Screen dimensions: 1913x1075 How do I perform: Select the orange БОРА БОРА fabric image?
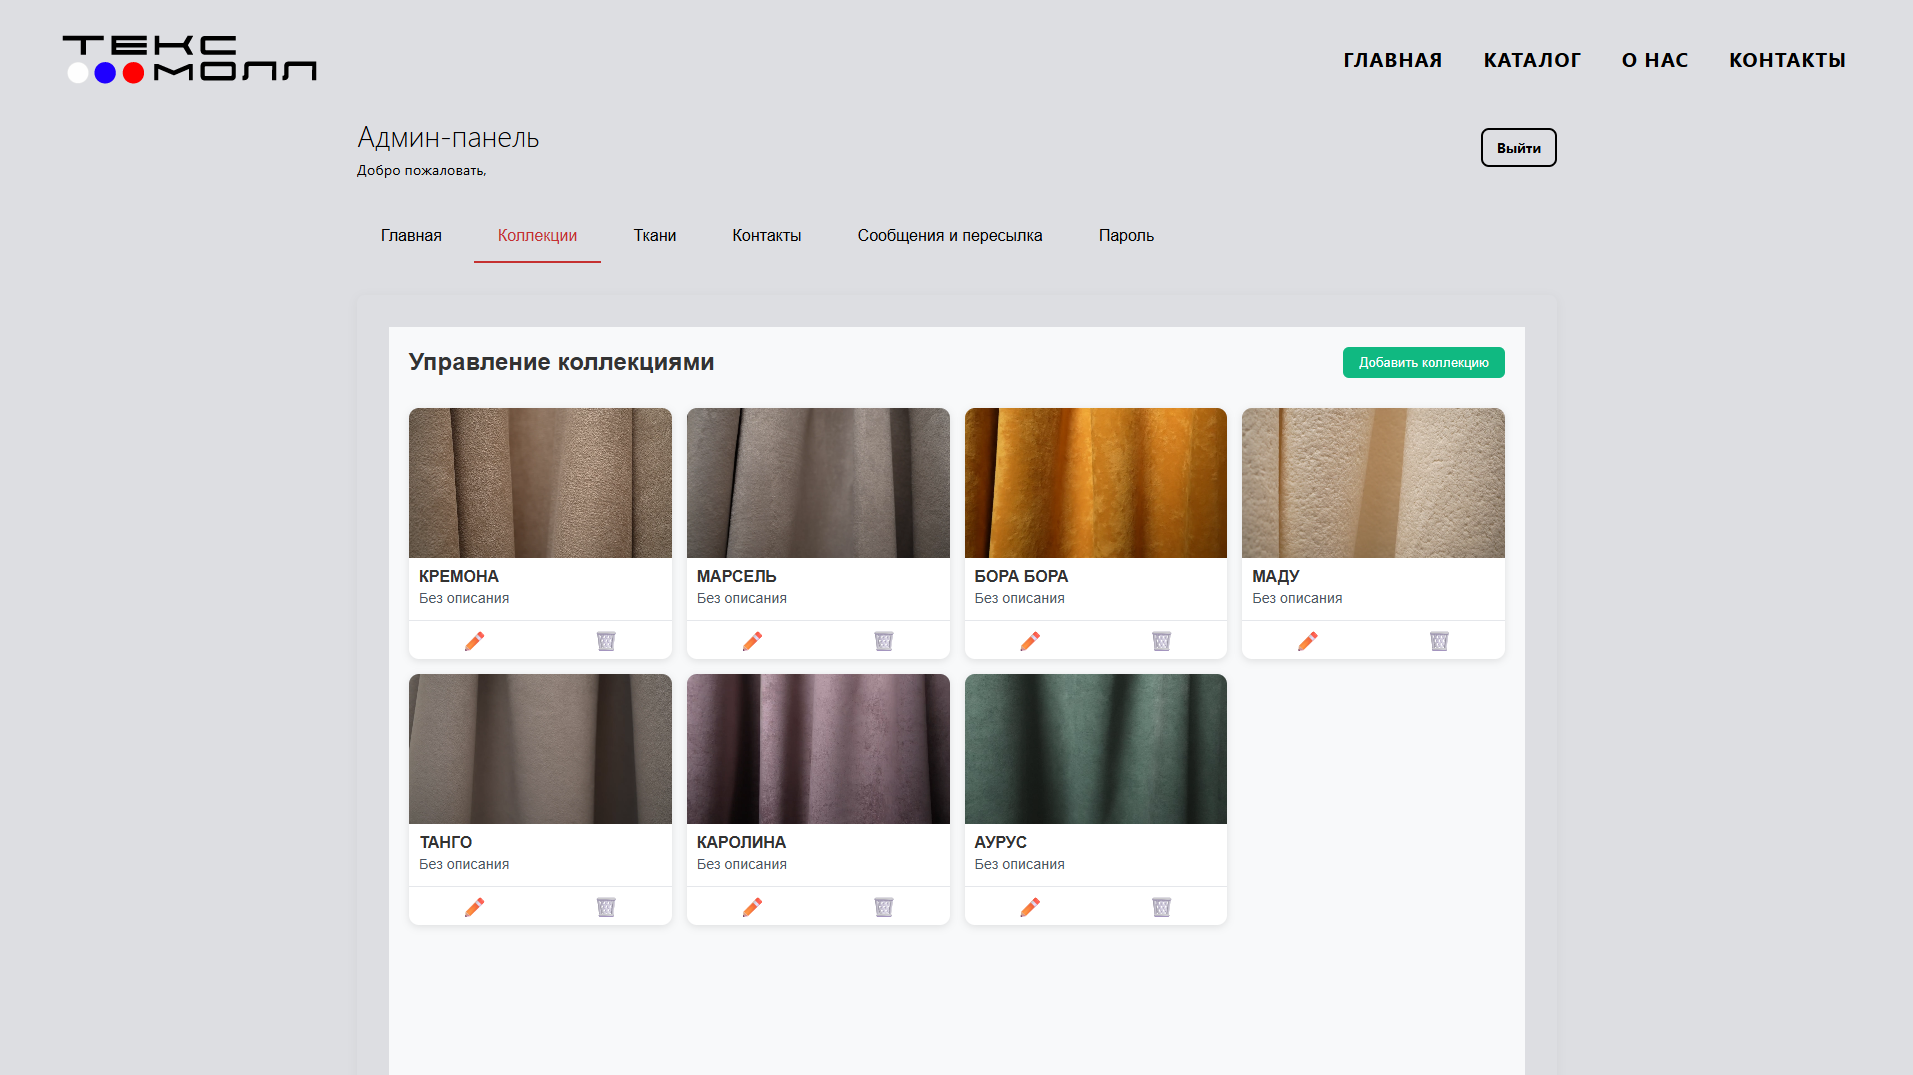(1096, 483)
